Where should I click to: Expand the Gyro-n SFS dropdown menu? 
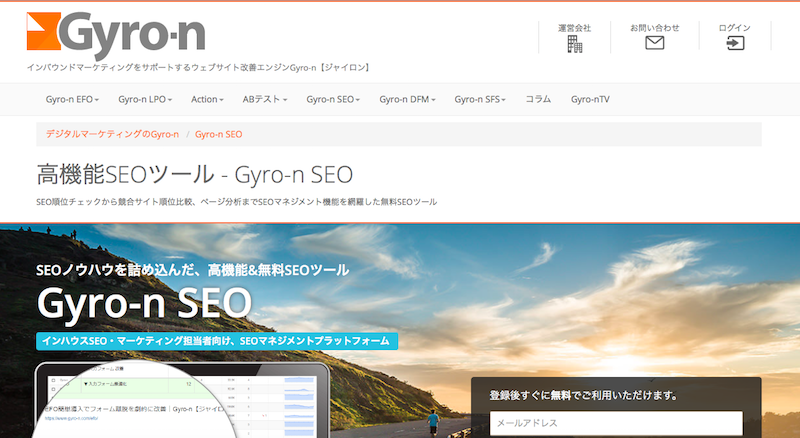coord(480,100)
